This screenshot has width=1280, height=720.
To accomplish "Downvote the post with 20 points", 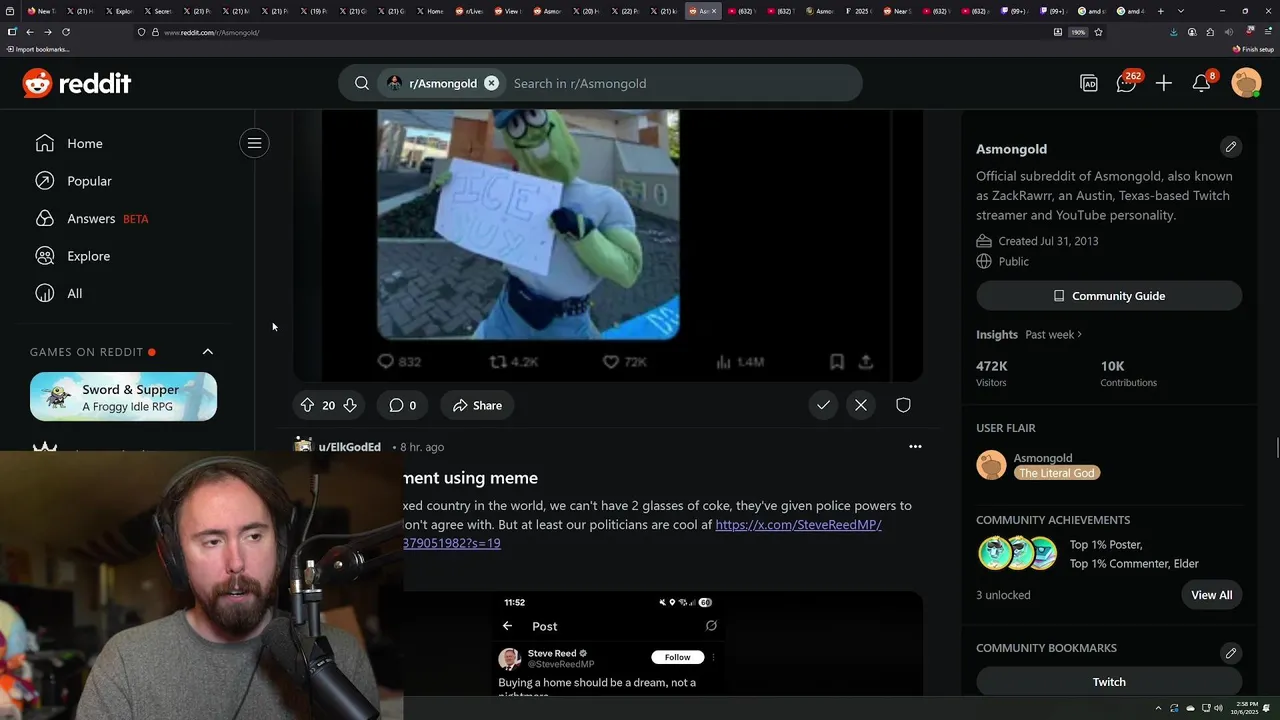I will pyautogui.click(x=350, y=405).
